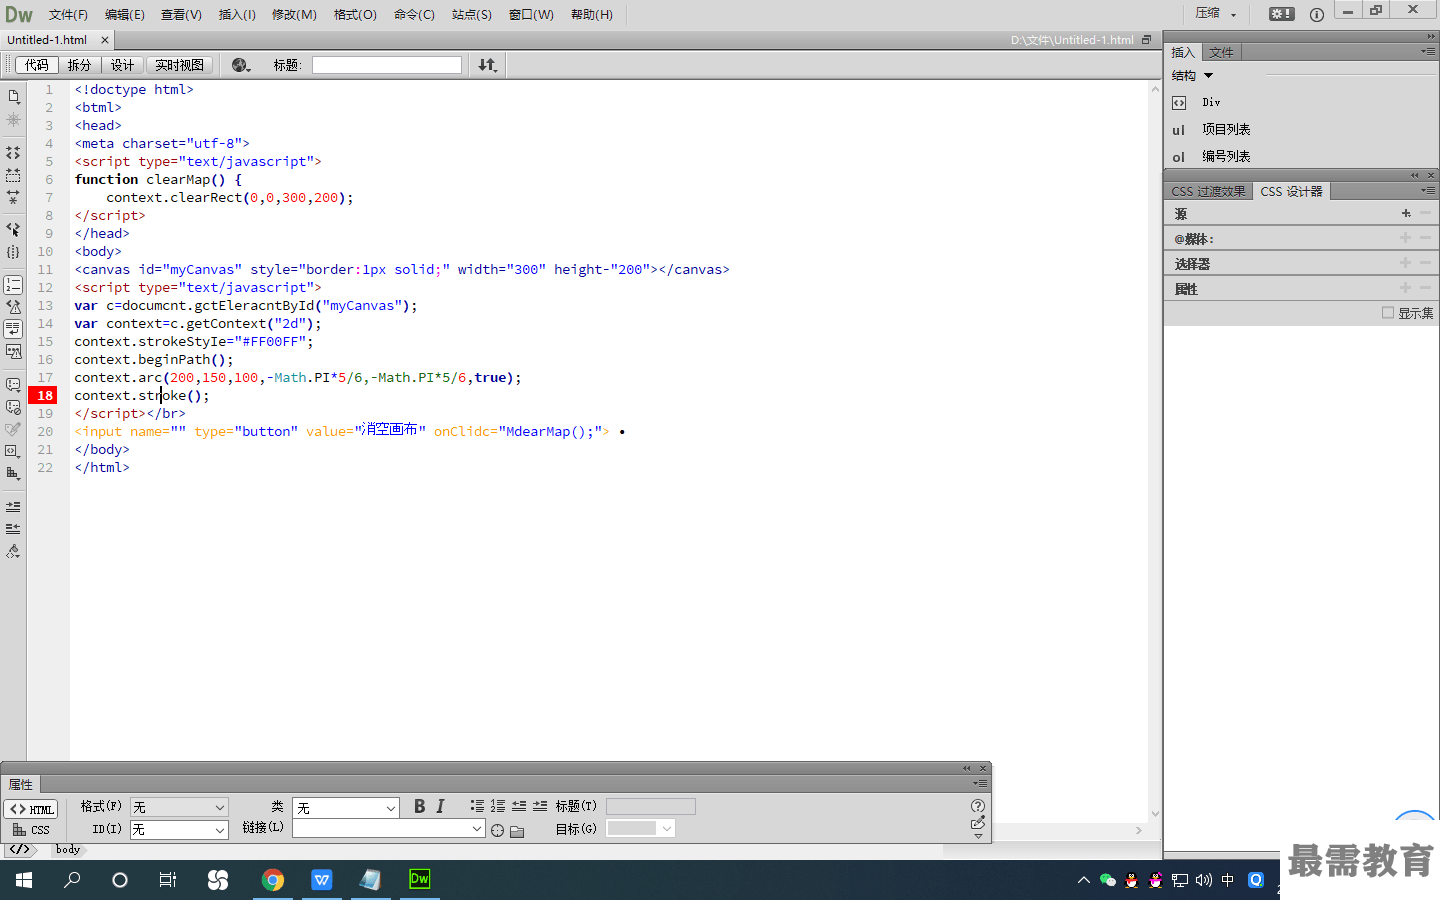Open the CSS Designer panel options menu

click(x=1428, y=190)
